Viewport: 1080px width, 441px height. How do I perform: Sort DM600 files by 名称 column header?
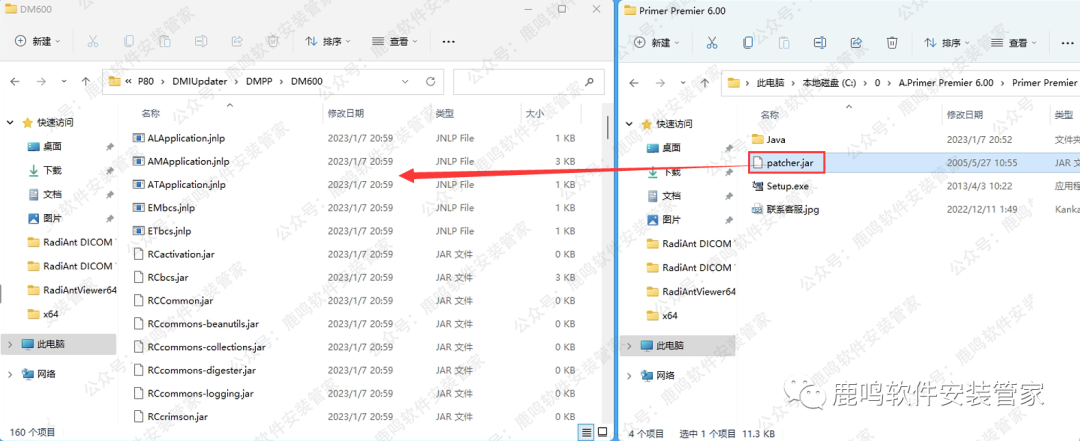151,113
